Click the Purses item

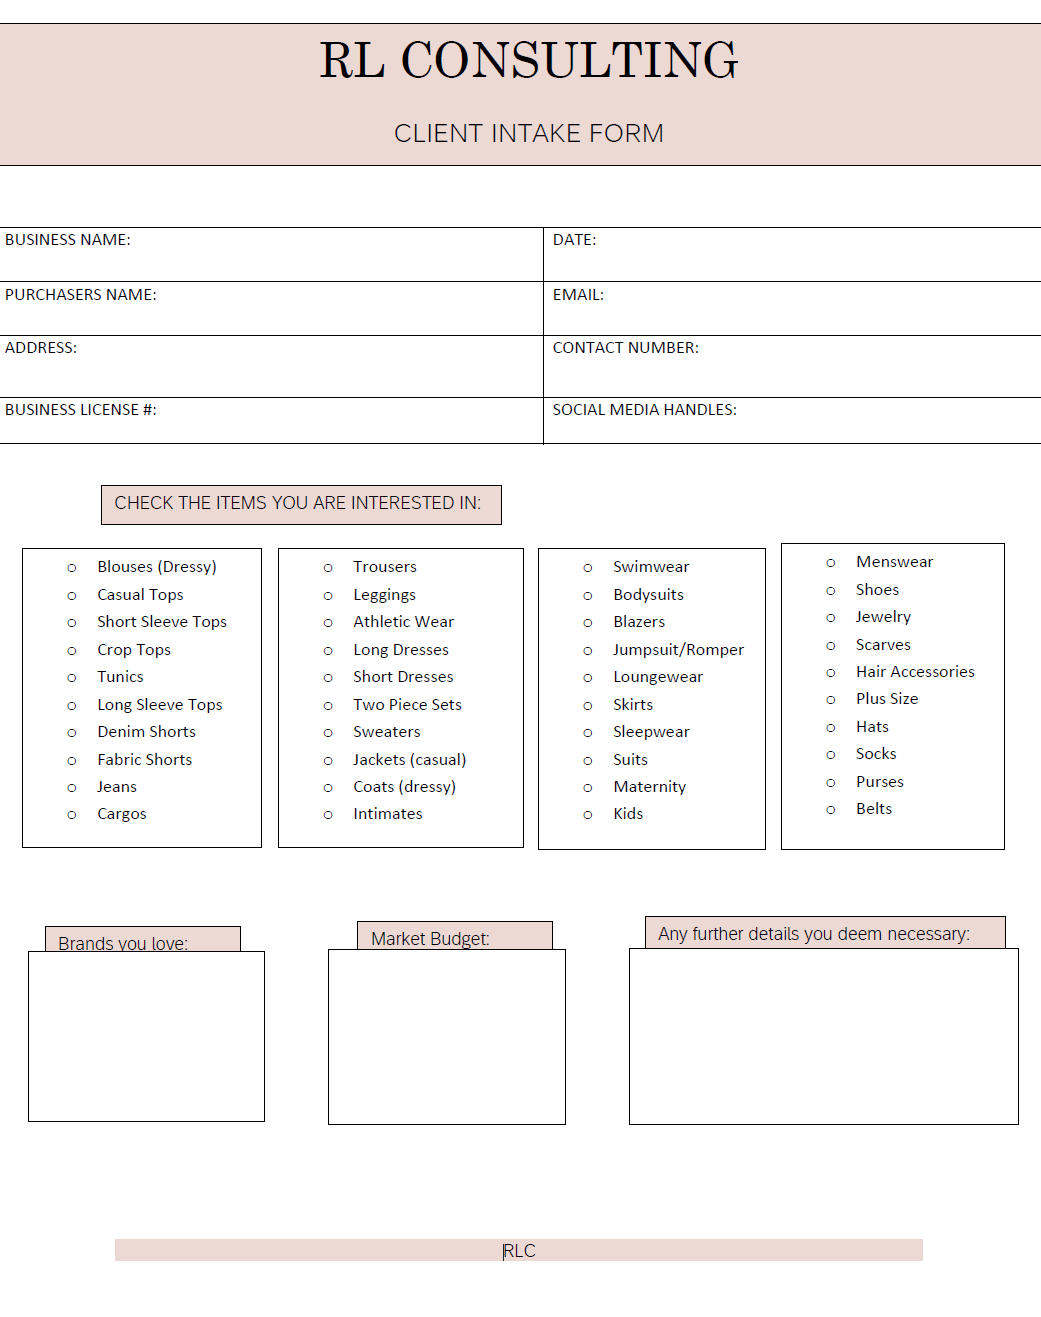pyautogui.click(x=880, y=782)
